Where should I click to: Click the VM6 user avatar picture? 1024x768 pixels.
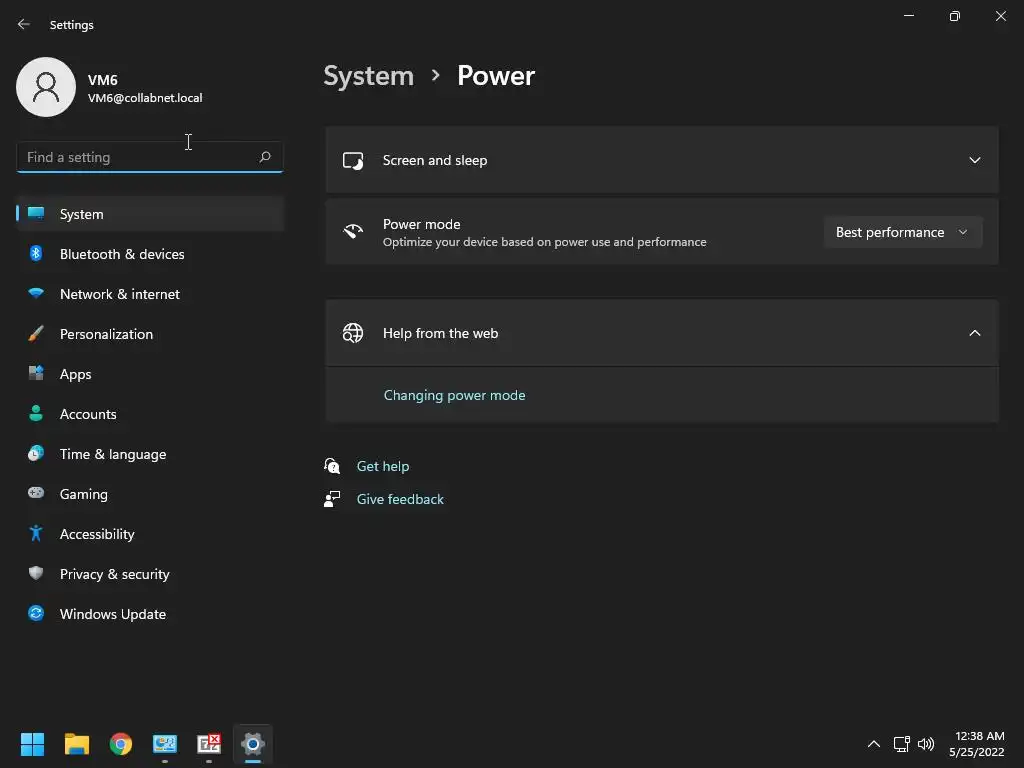46,87
